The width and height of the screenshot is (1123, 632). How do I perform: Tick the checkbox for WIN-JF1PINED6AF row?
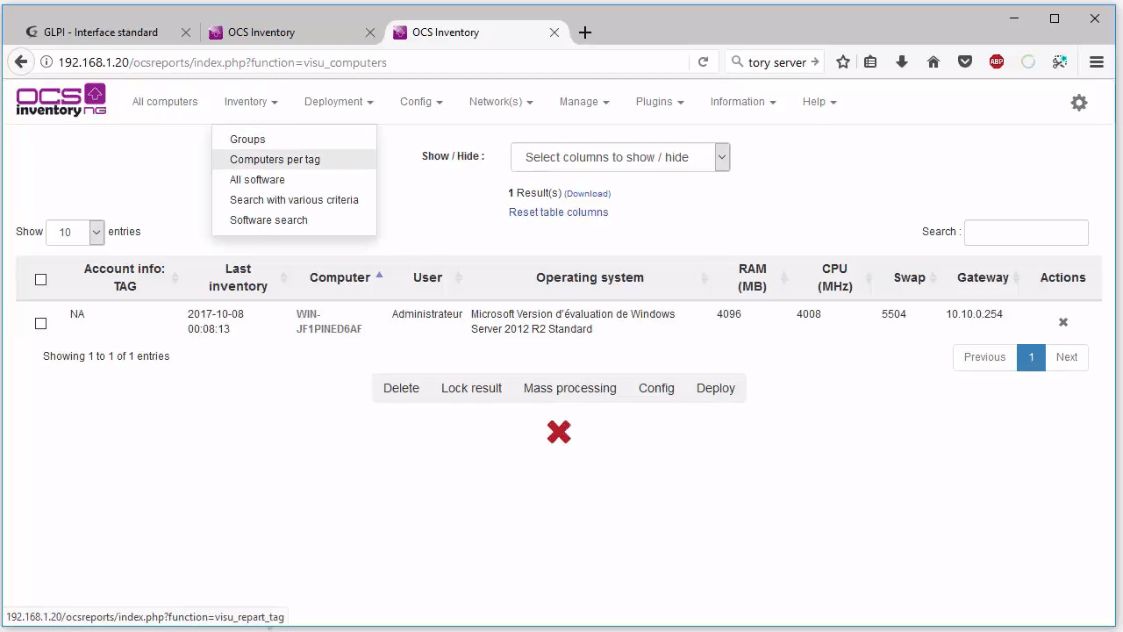tap(41, 323)
